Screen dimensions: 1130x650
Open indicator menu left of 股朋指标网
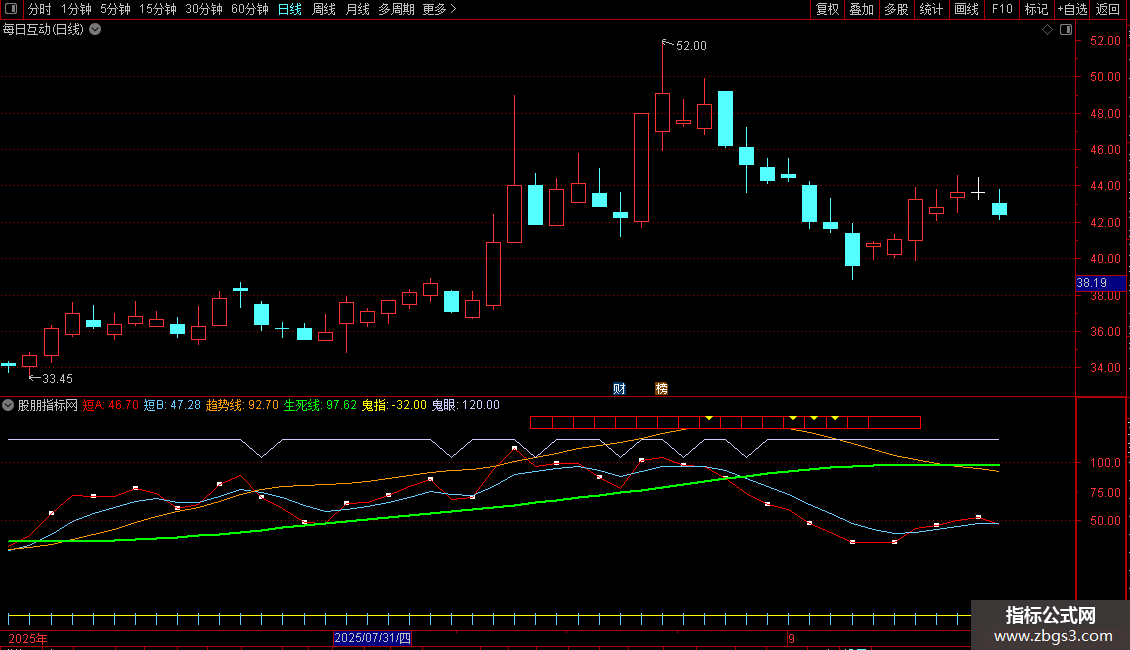pyautogui.click(x=8, y=405)
